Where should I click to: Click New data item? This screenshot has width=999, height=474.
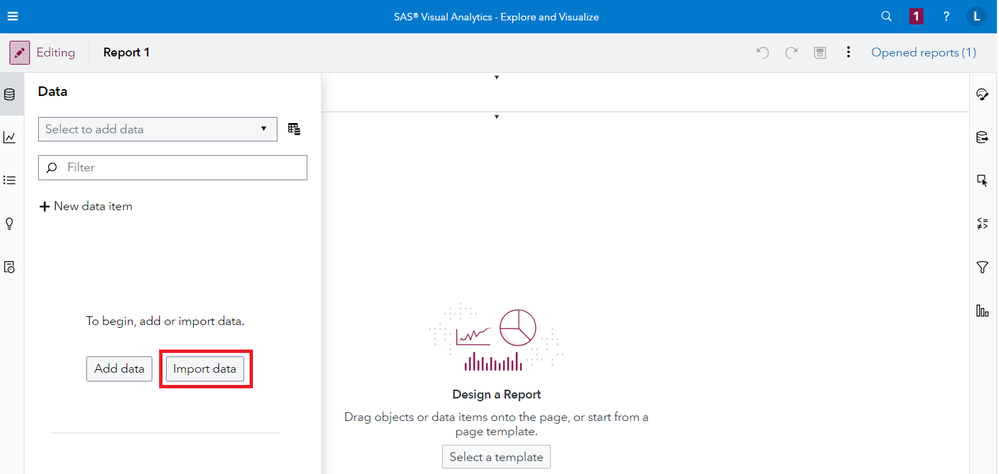[x=86, y=206]
